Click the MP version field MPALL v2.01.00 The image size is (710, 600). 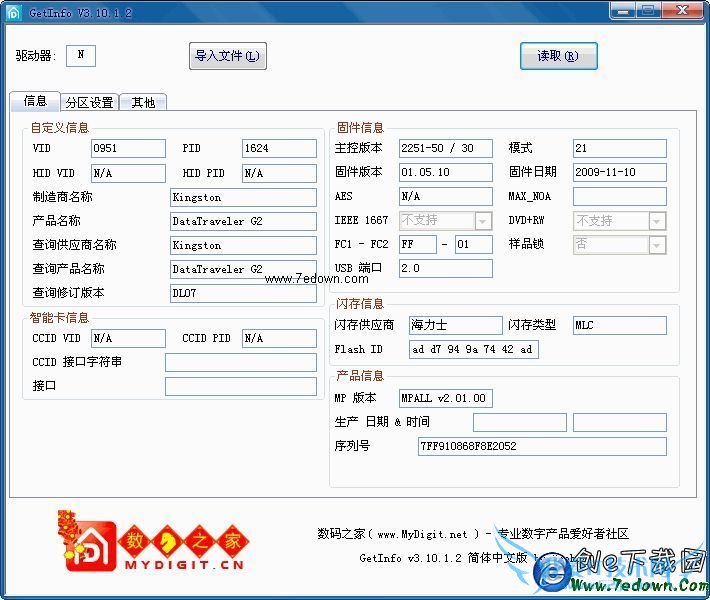(446, 398)
